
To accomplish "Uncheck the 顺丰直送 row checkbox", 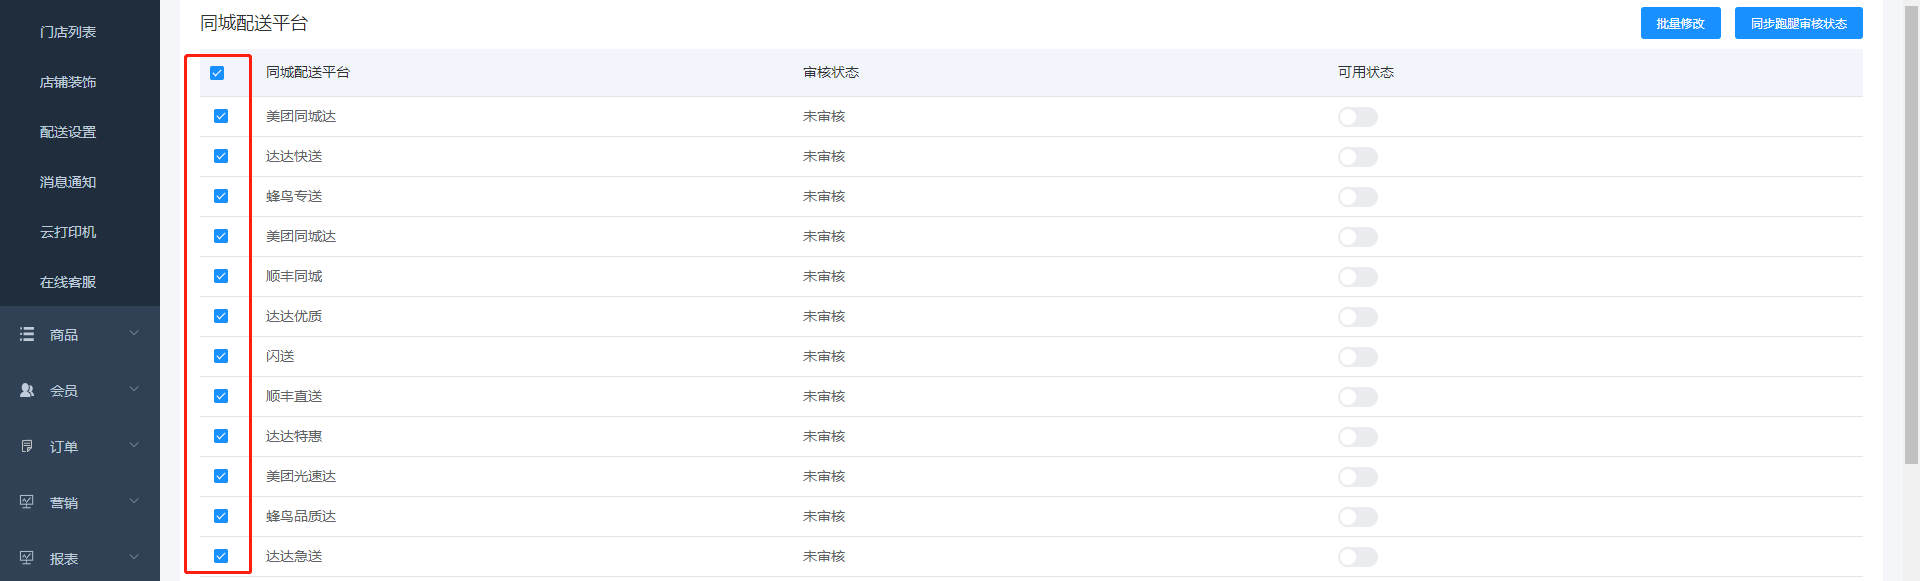I will (x=221, y=397).
